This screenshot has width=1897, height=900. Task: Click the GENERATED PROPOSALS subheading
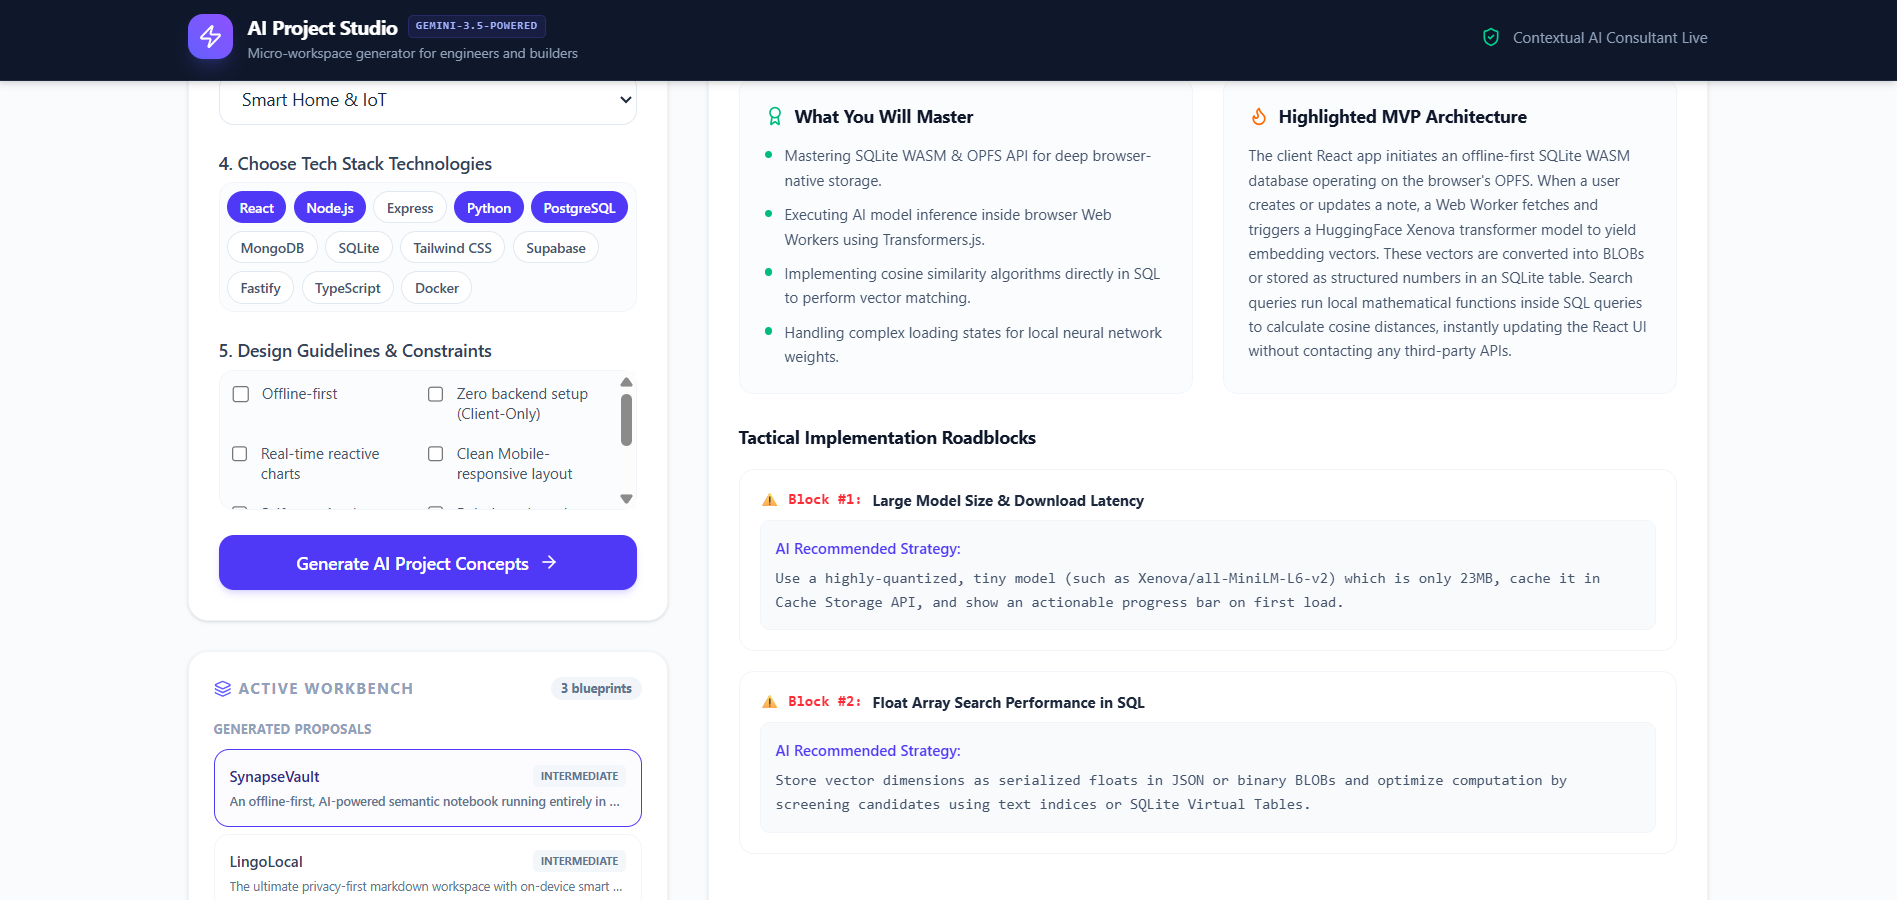(293, 729)
